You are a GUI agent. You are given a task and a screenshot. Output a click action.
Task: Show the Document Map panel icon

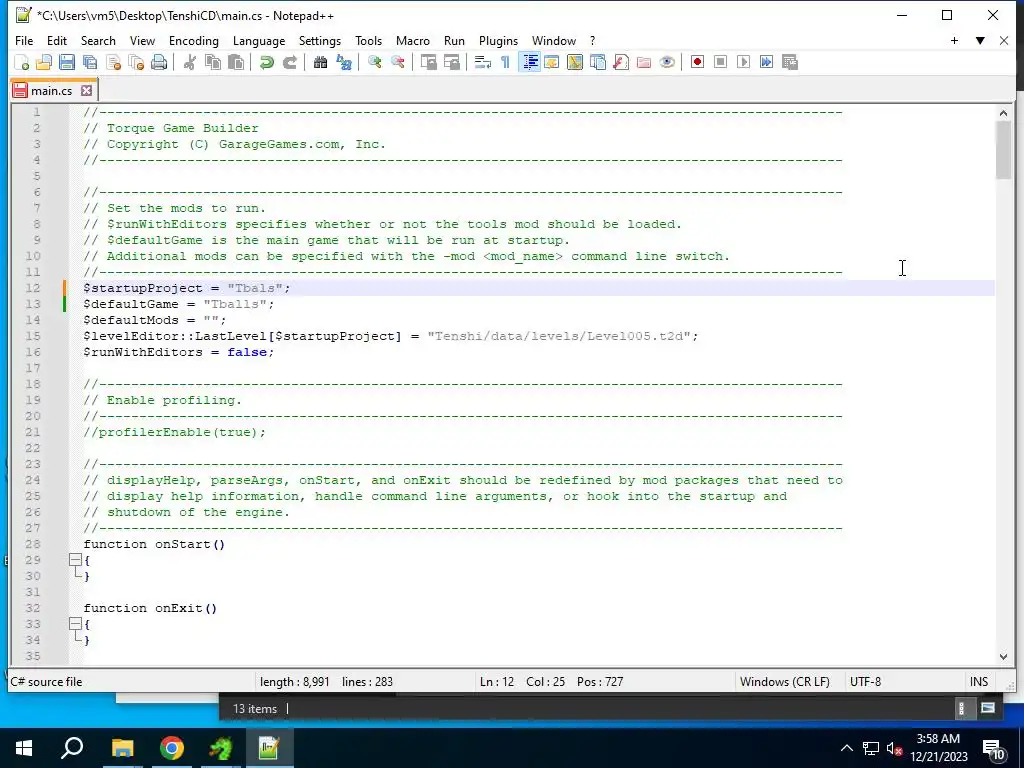pyautogui.click(x=575, y=62)
